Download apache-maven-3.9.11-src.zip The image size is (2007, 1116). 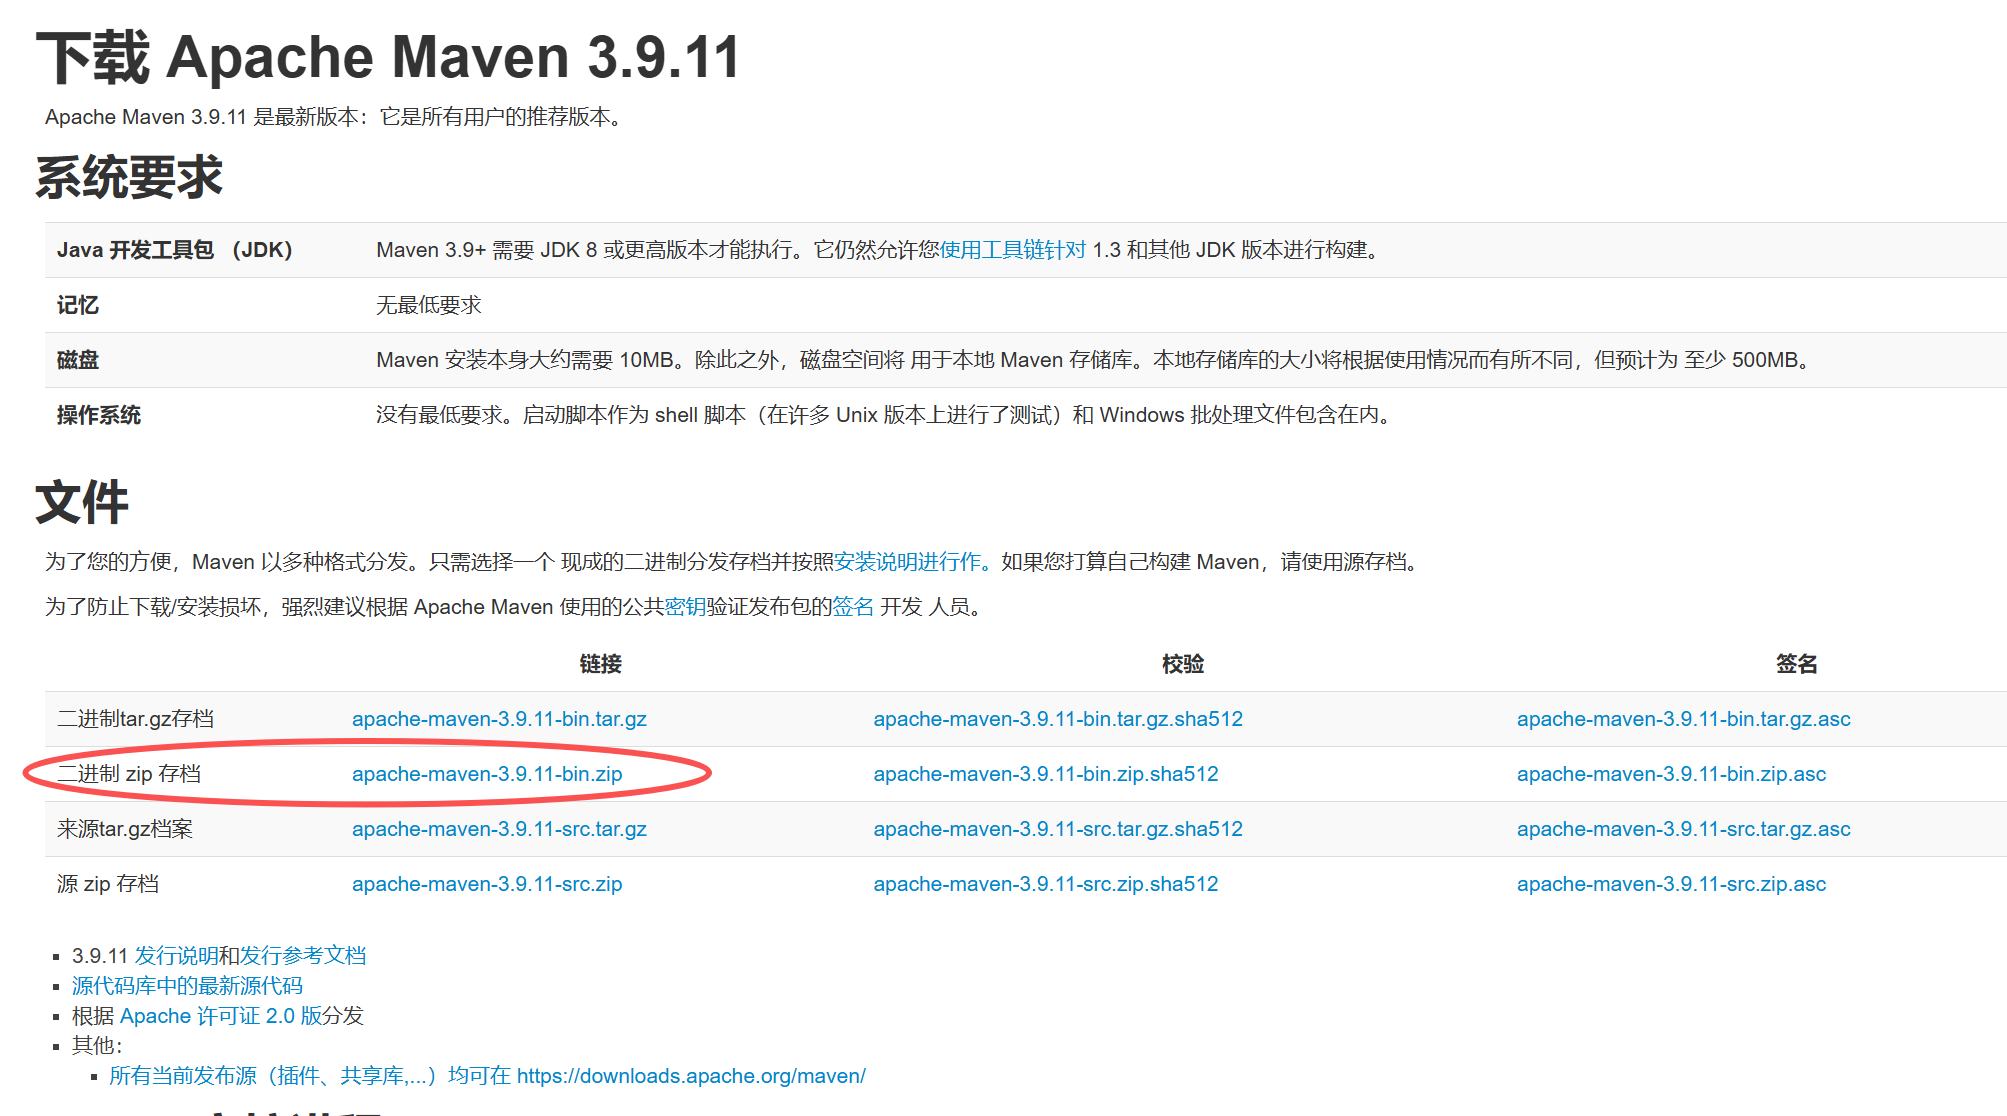487,884
